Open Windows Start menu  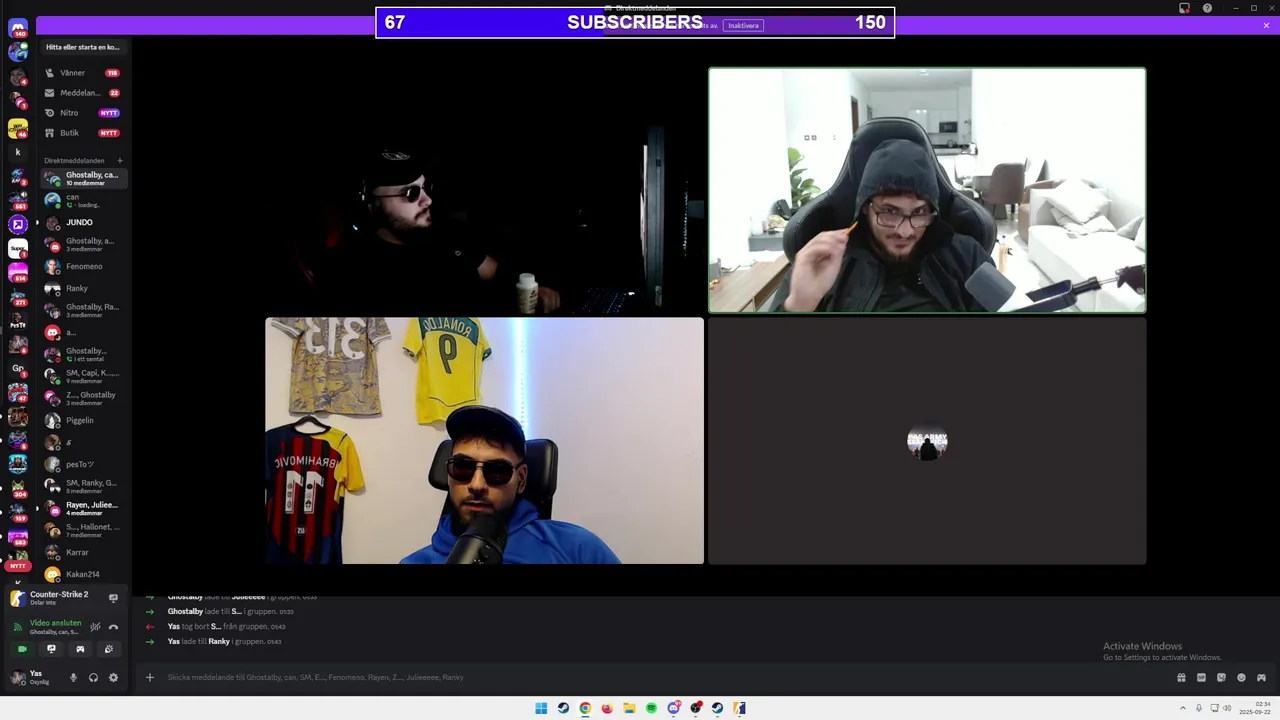coord(541,708)
